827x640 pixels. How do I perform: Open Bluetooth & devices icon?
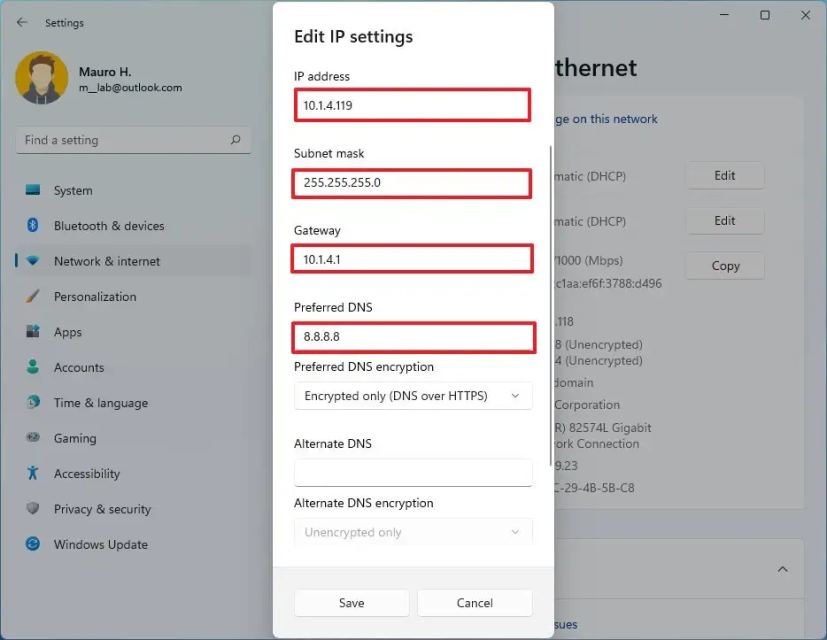(33, 226)
